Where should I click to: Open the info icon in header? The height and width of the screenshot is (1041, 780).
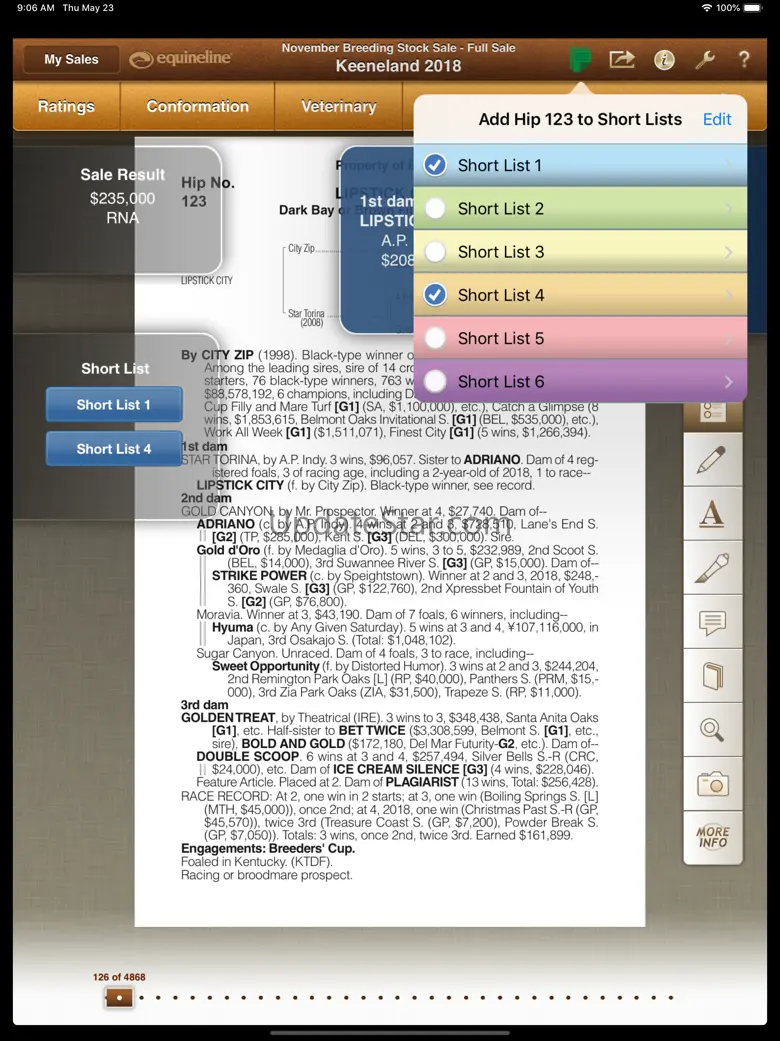coord(664,60)
